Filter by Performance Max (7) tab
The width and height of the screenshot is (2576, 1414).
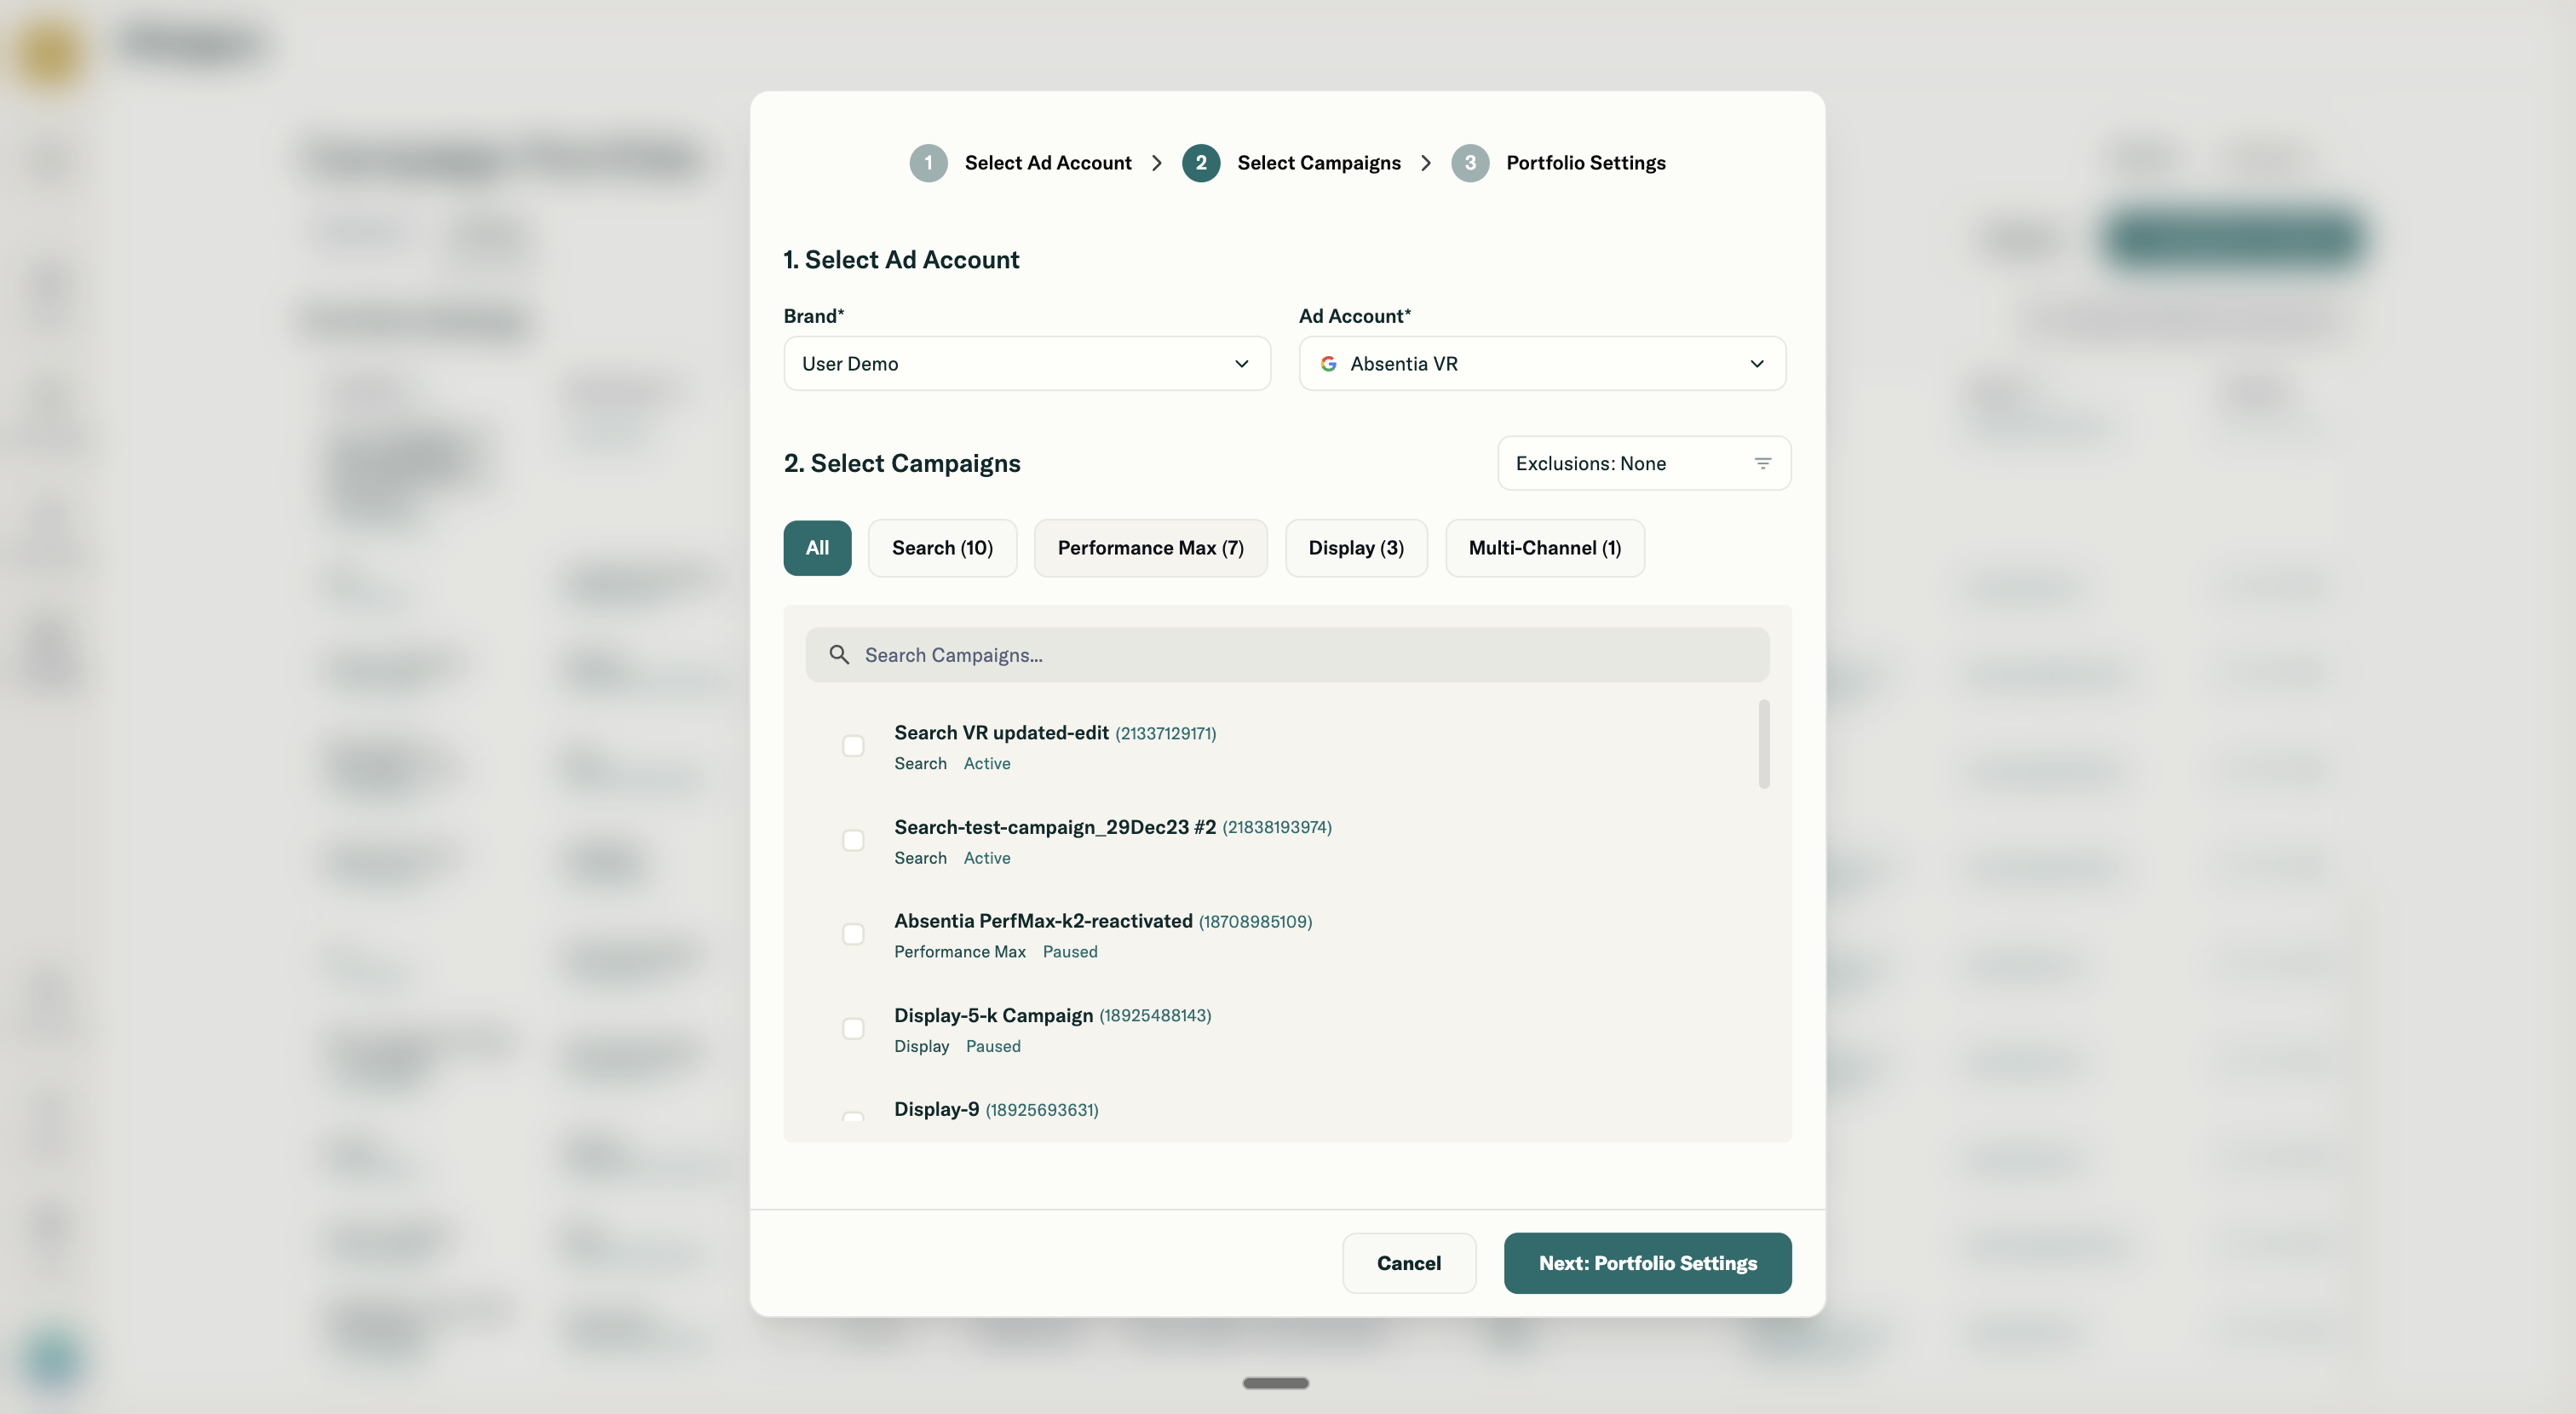pyautogui.click(x=1150, y=548)
